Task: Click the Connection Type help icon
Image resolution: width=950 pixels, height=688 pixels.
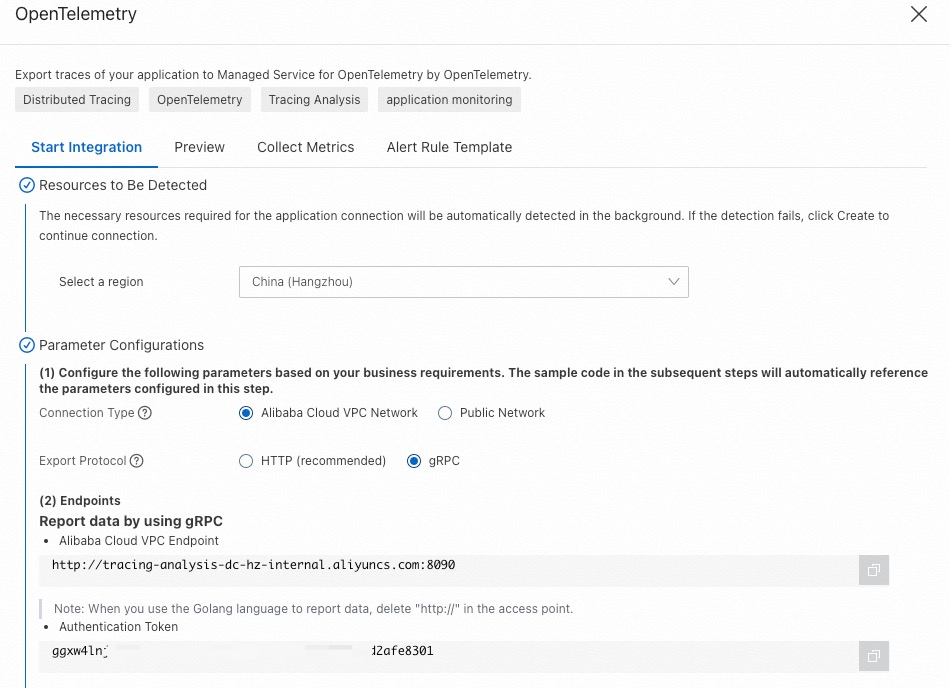Action: click(x=145, y=413)
